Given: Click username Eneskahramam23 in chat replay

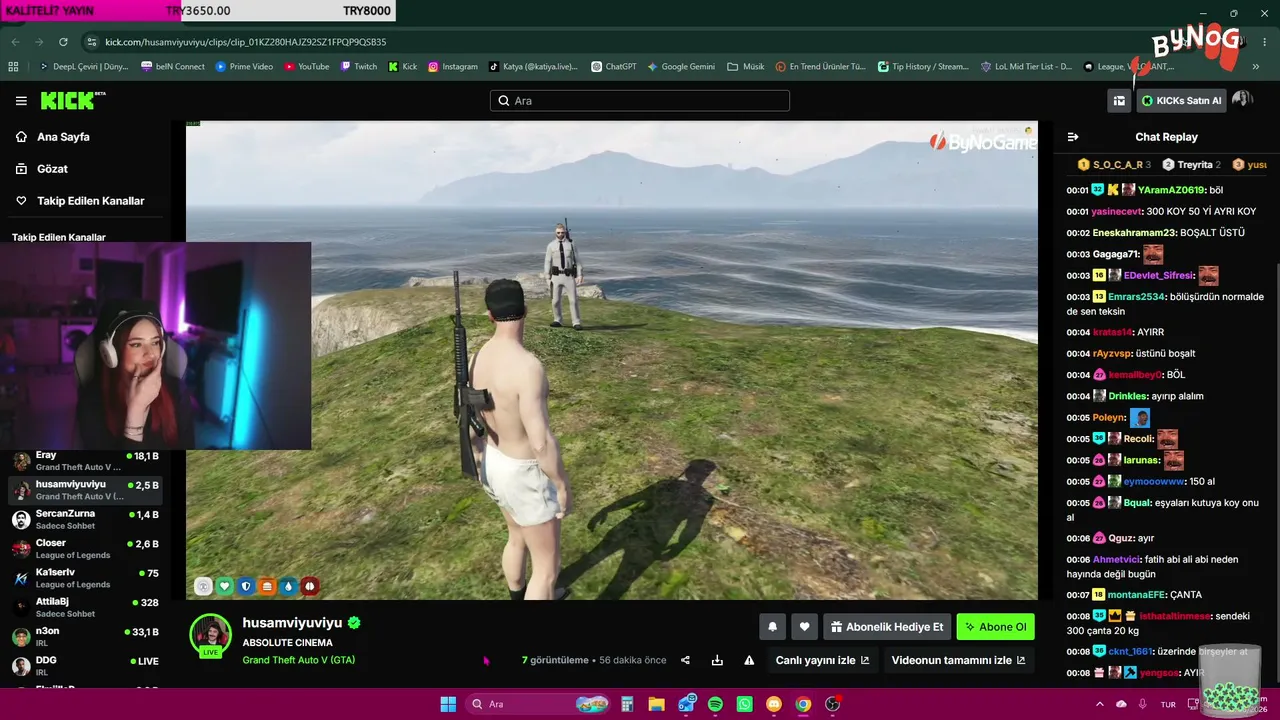Looking at the screenshot, I should (x=1134, y=233).
